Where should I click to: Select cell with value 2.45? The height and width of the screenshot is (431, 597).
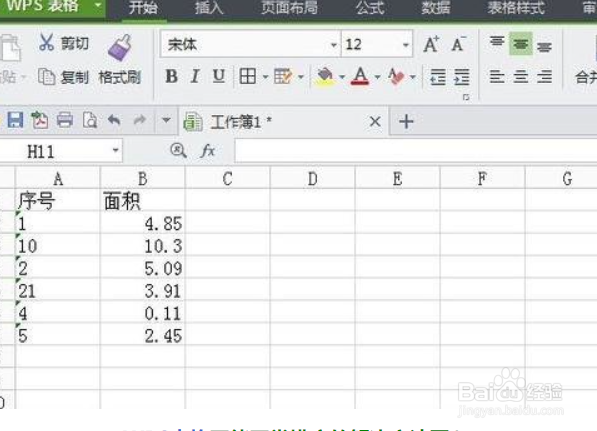[142, 335]
